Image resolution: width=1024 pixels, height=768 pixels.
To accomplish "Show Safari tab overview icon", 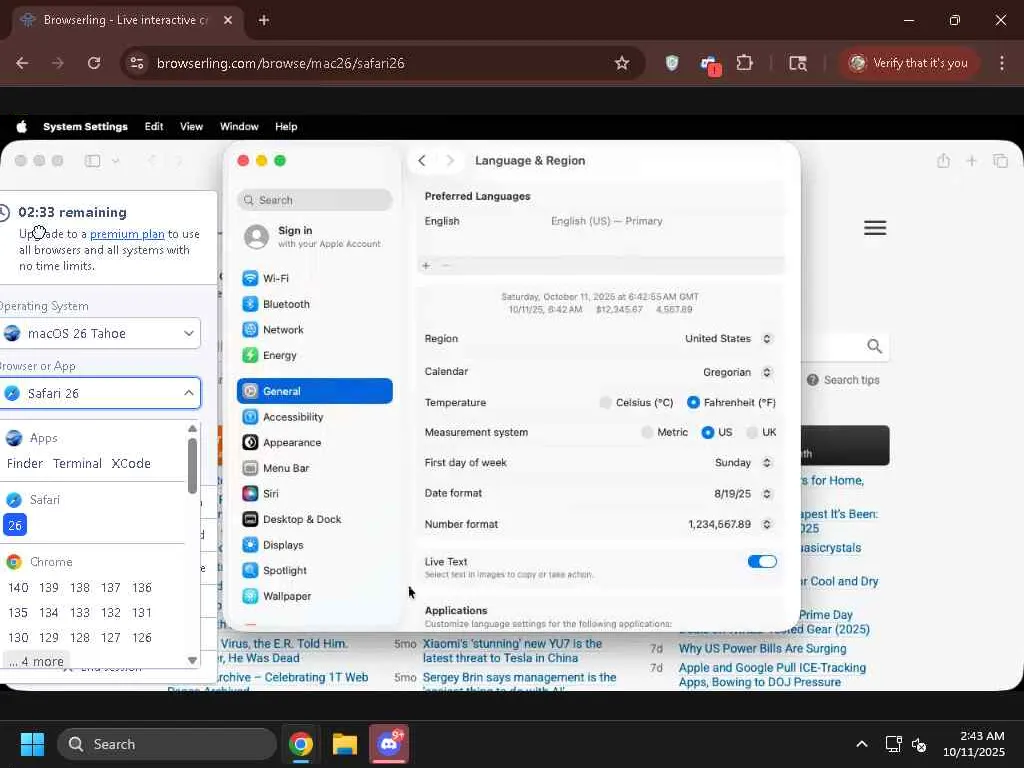I will [x=1000, y=161].
